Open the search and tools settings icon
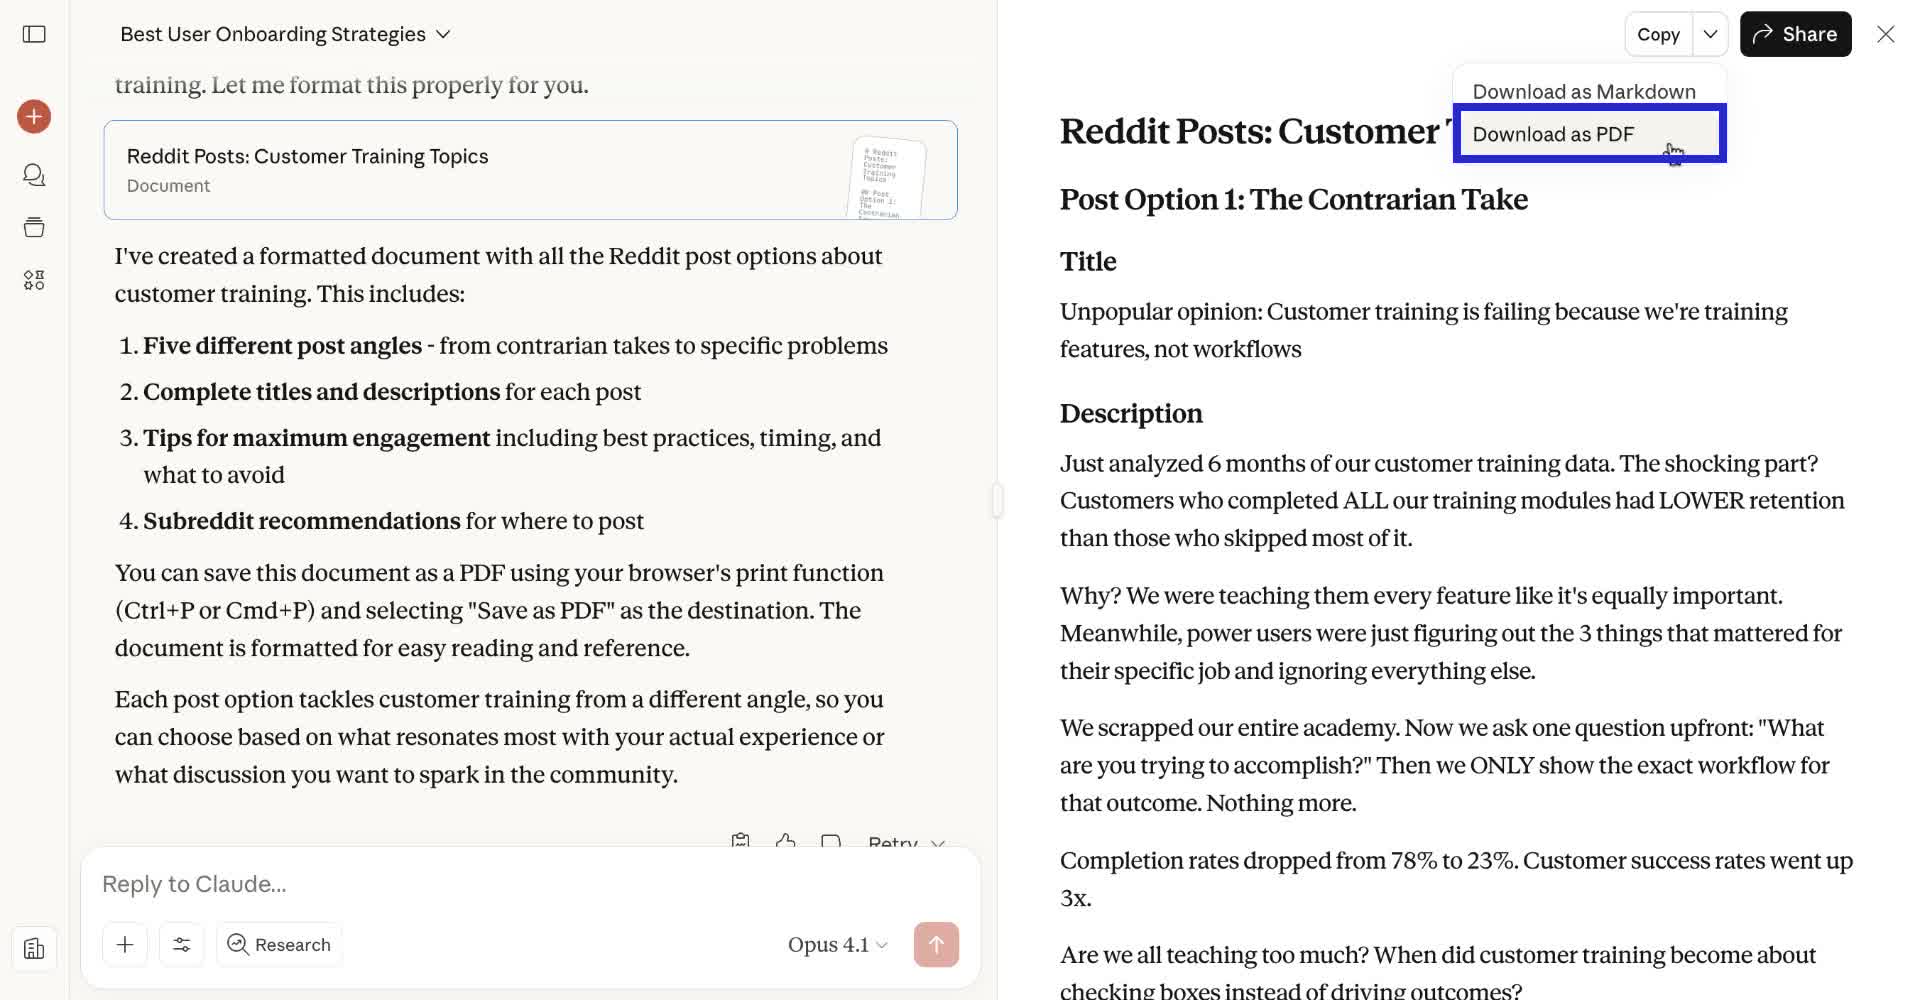The width and height of the screenshot is (1920, 1000). (182, 945)
